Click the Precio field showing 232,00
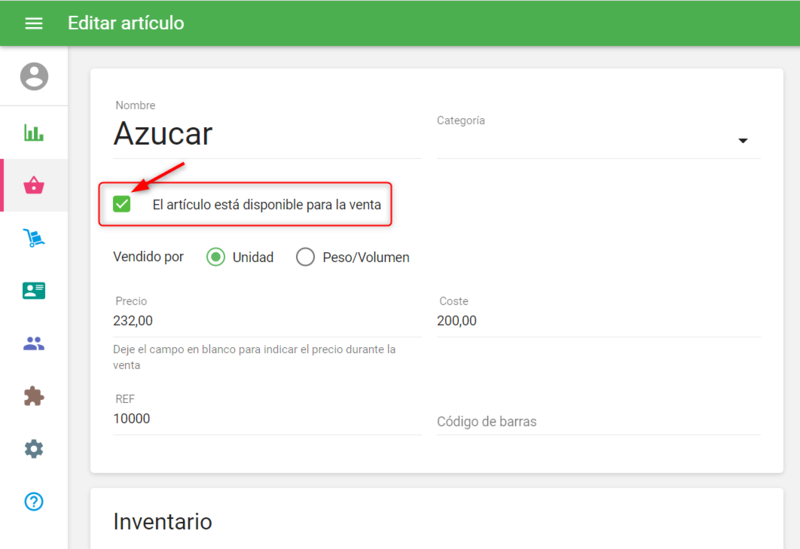800x549 pixels. (265, 321)
